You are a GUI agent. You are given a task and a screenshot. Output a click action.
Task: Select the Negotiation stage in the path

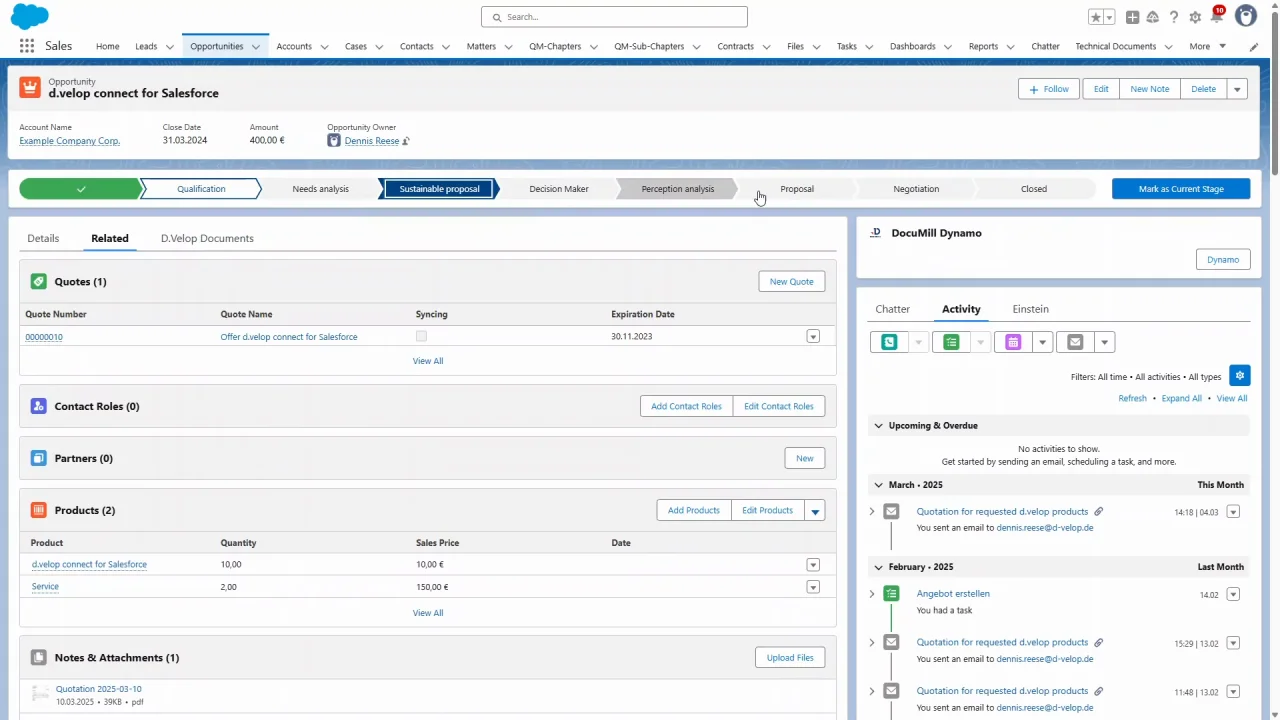tap(916, 189)
